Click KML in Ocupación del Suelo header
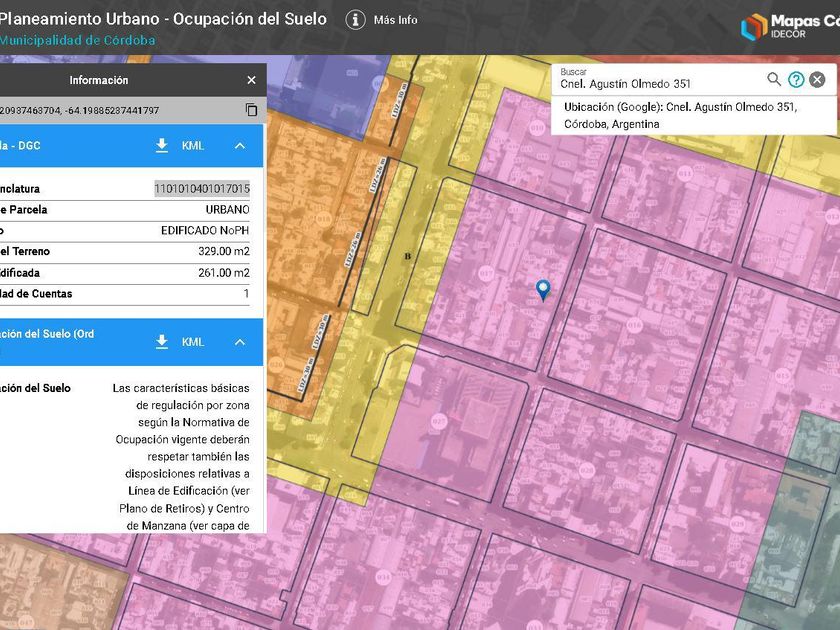The image size is (840, 630). tap(193, 342)
